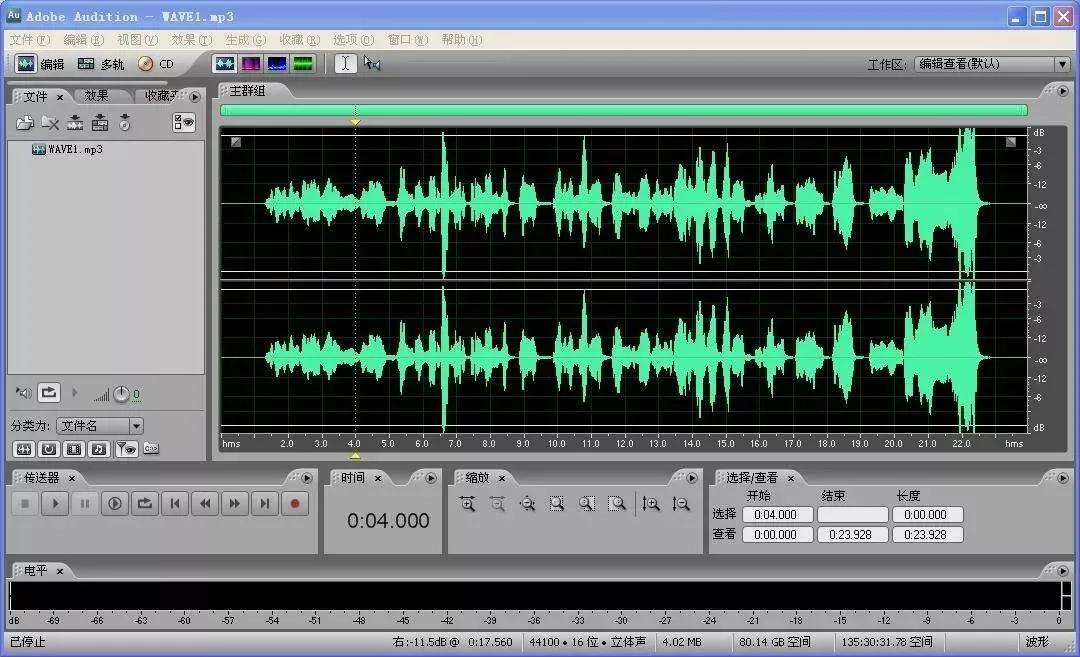
Task: Expand the 主群组 panel options arrow
Action: click(1062, 90)
